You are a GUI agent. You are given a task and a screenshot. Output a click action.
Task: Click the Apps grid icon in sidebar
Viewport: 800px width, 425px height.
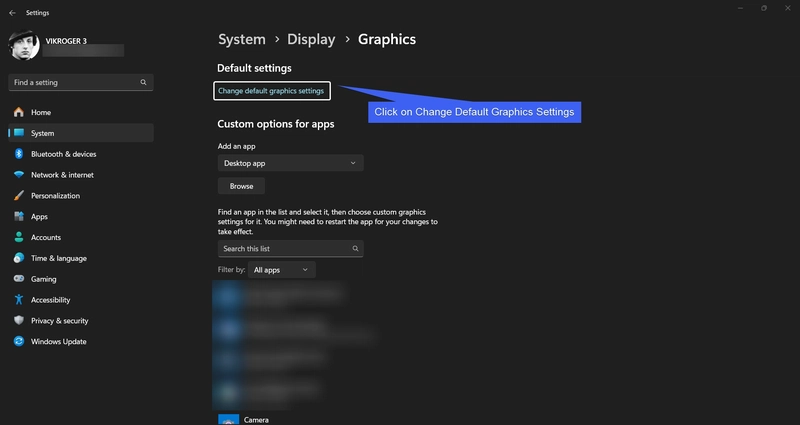click(x=19, y=216)
